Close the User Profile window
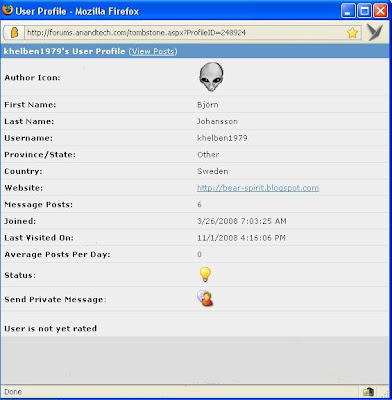392x400 pixels. coord(380,11)
